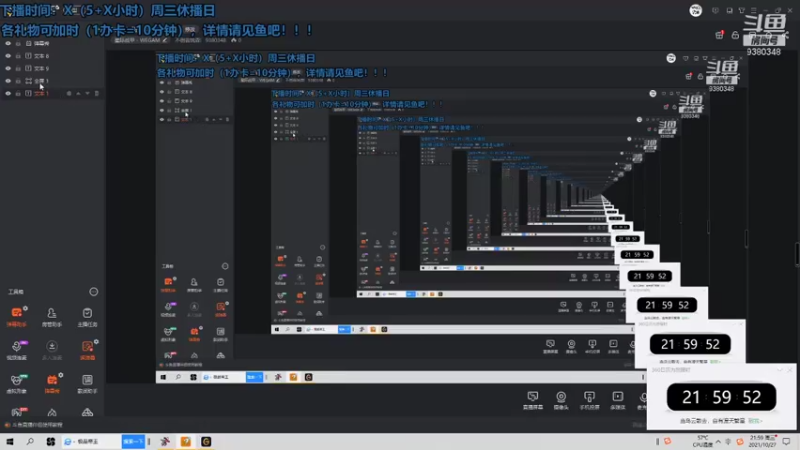Open the 虚拟形象 bear-face tool
Screen dimensions: 800x450
pos(16,383)
